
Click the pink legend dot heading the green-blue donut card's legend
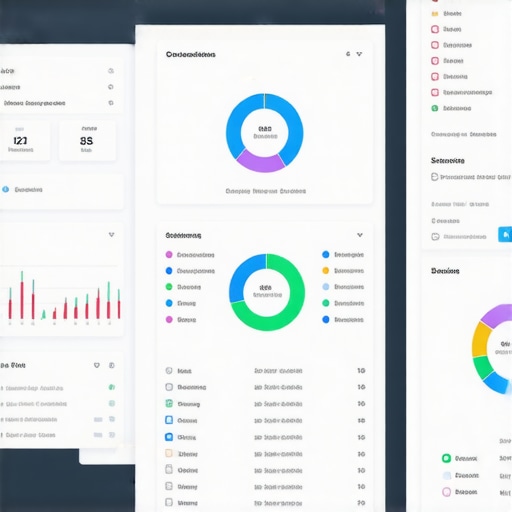pos(169,255)
